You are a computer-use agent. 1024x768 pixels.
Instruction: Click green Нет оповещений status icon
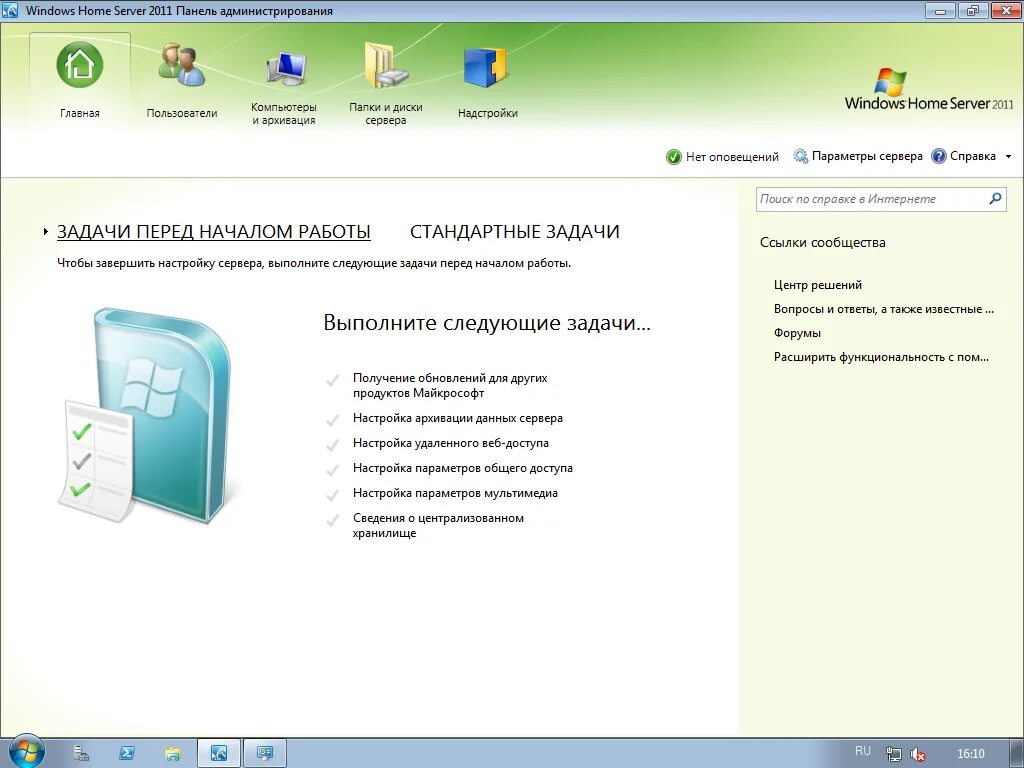pyautogui.click(x=673, y=157)
